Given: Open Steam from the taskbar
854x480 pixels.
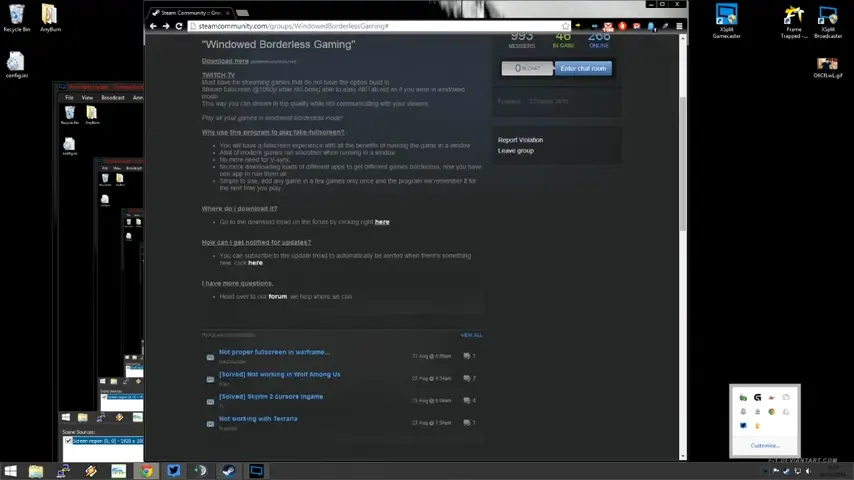Looking at the screenshot, I should coord(229,471).
